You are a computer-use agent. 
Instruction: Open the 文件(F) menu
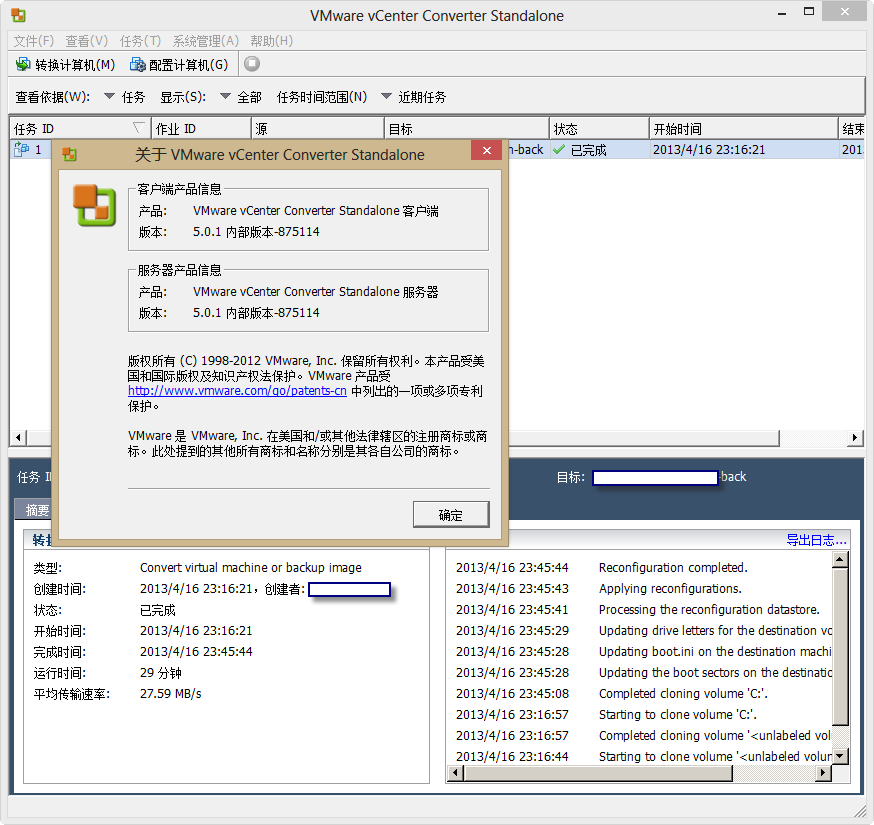click(33, 41)
